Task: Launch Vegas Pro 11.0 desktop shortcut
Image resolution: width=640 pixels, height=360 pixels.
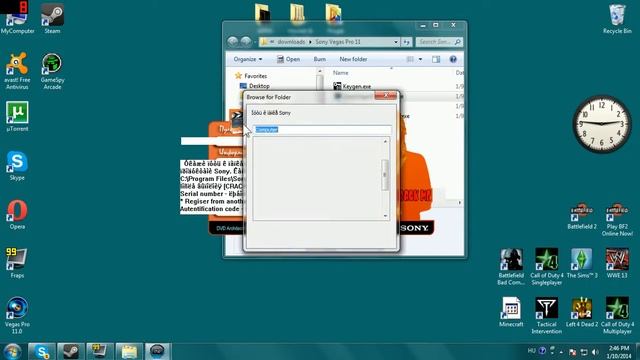Action: click(x=17, y=315)
